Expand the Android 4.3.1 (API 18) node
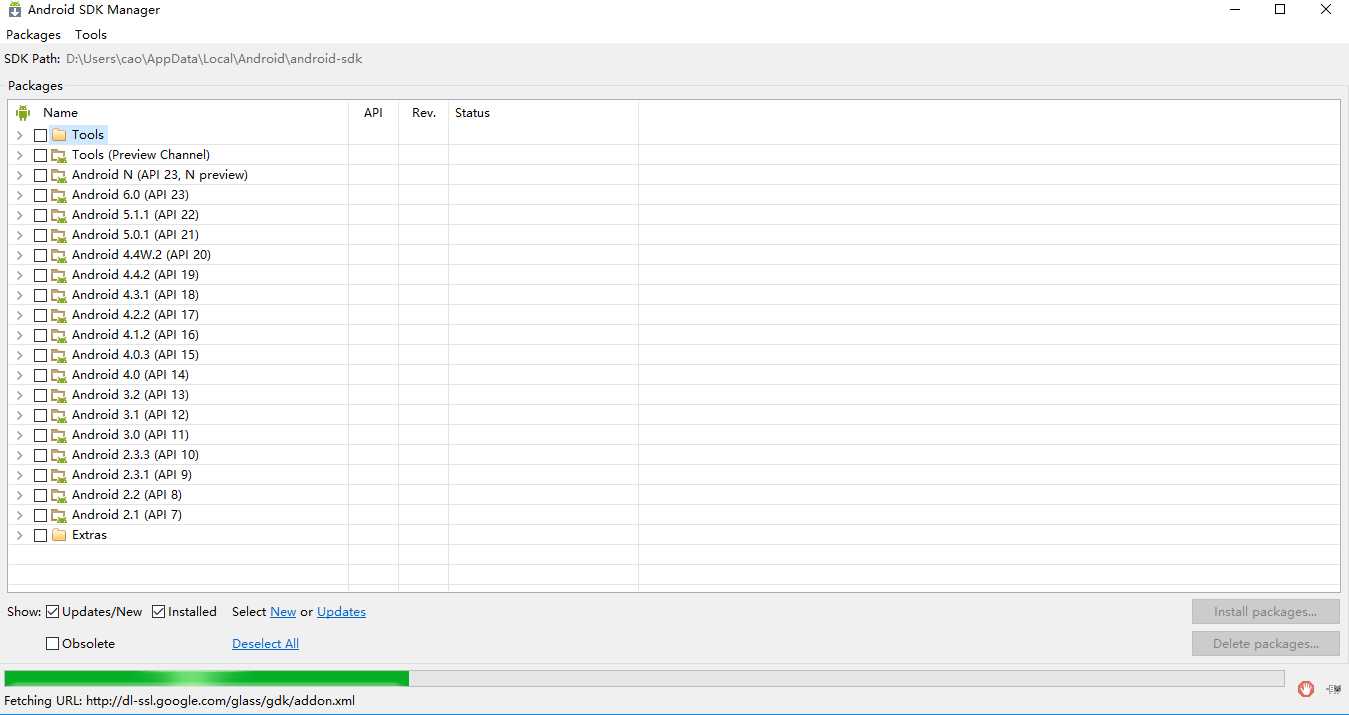 pyautogui.click(x=19, y=295)
